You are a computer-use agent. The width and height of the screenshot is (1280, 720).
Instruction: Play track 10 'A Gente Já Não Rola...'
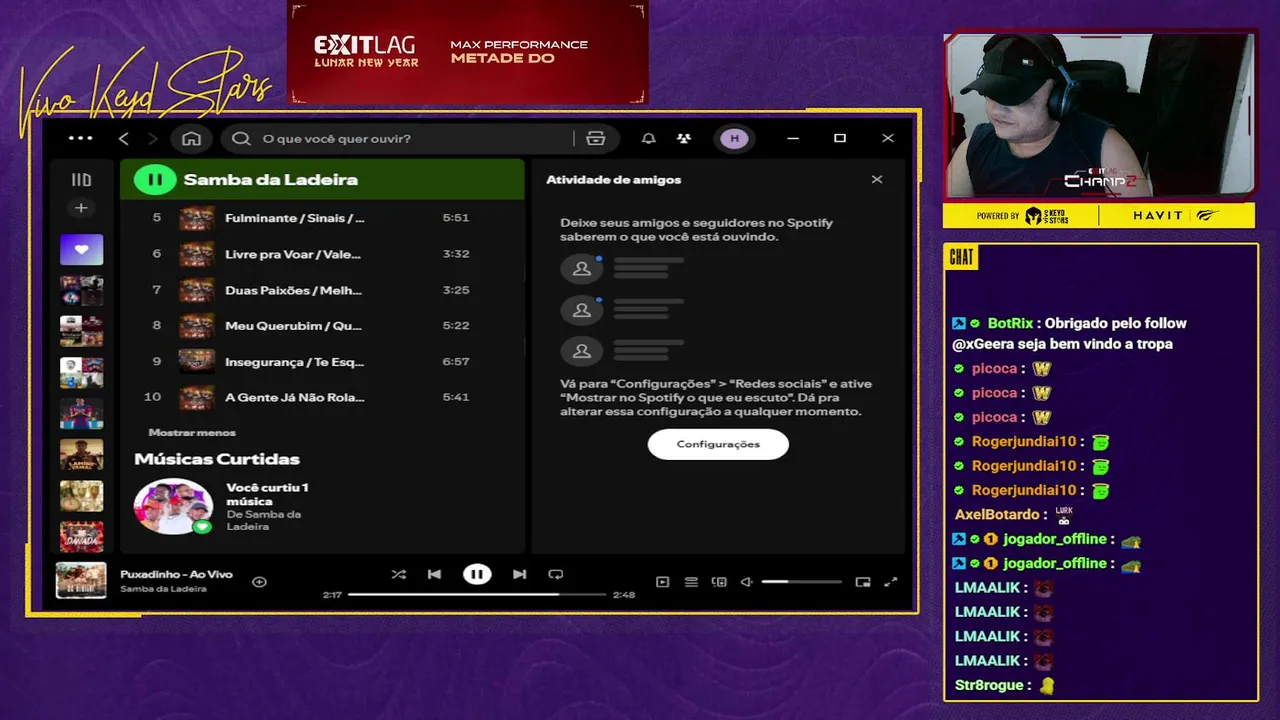pyautogui.click(x=322, y=397)
